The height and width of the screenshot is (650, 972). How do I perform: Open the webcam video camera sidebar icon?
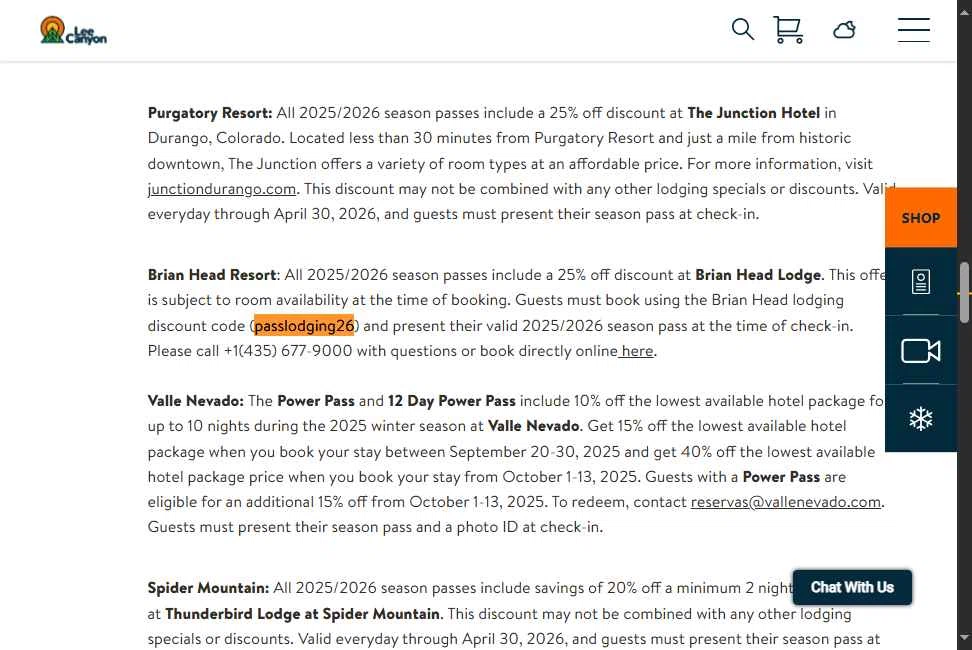tap(921, 351)
